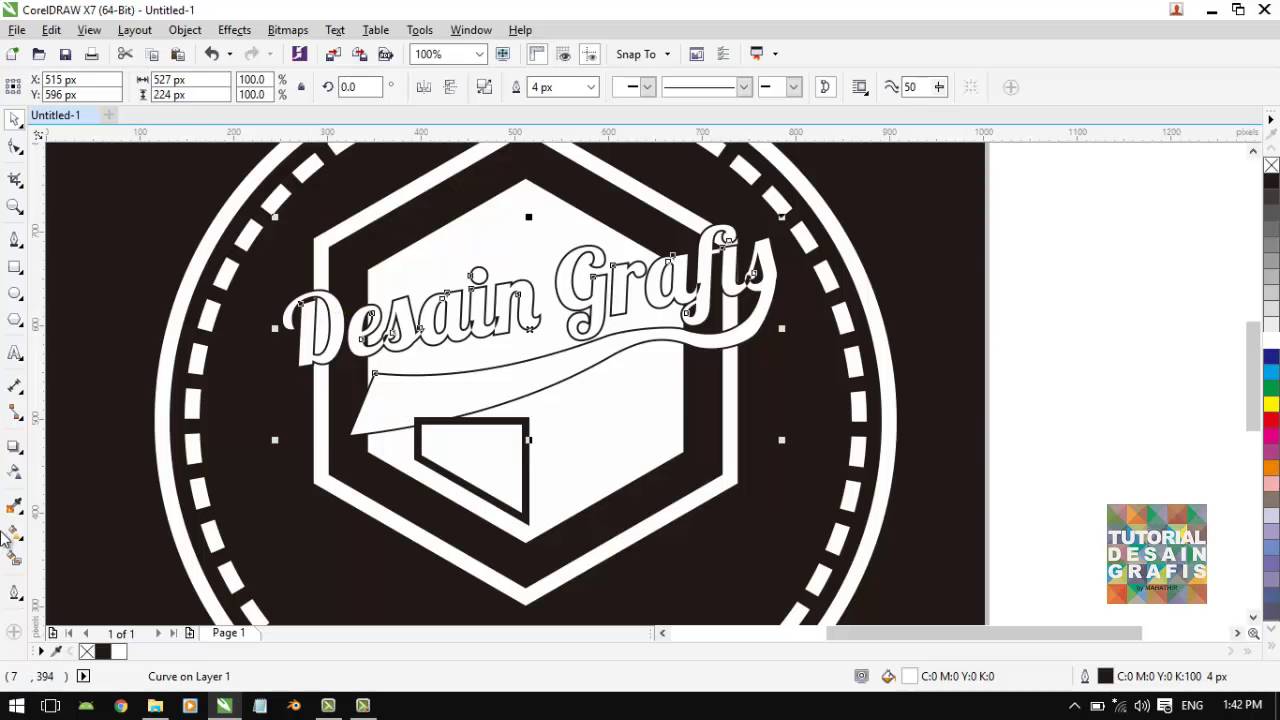Click the Print icon

pos(91,54)
